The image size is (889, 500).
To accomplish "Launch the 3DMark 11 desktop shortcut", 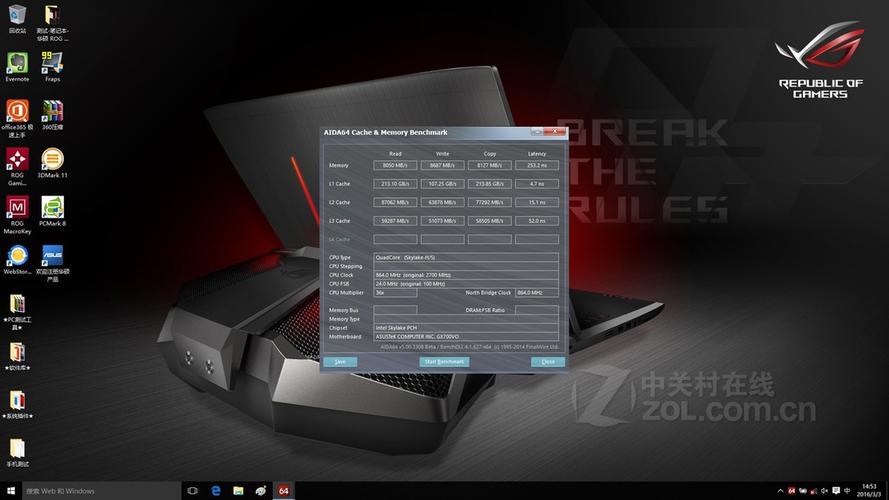I will (x=52, y=163).
